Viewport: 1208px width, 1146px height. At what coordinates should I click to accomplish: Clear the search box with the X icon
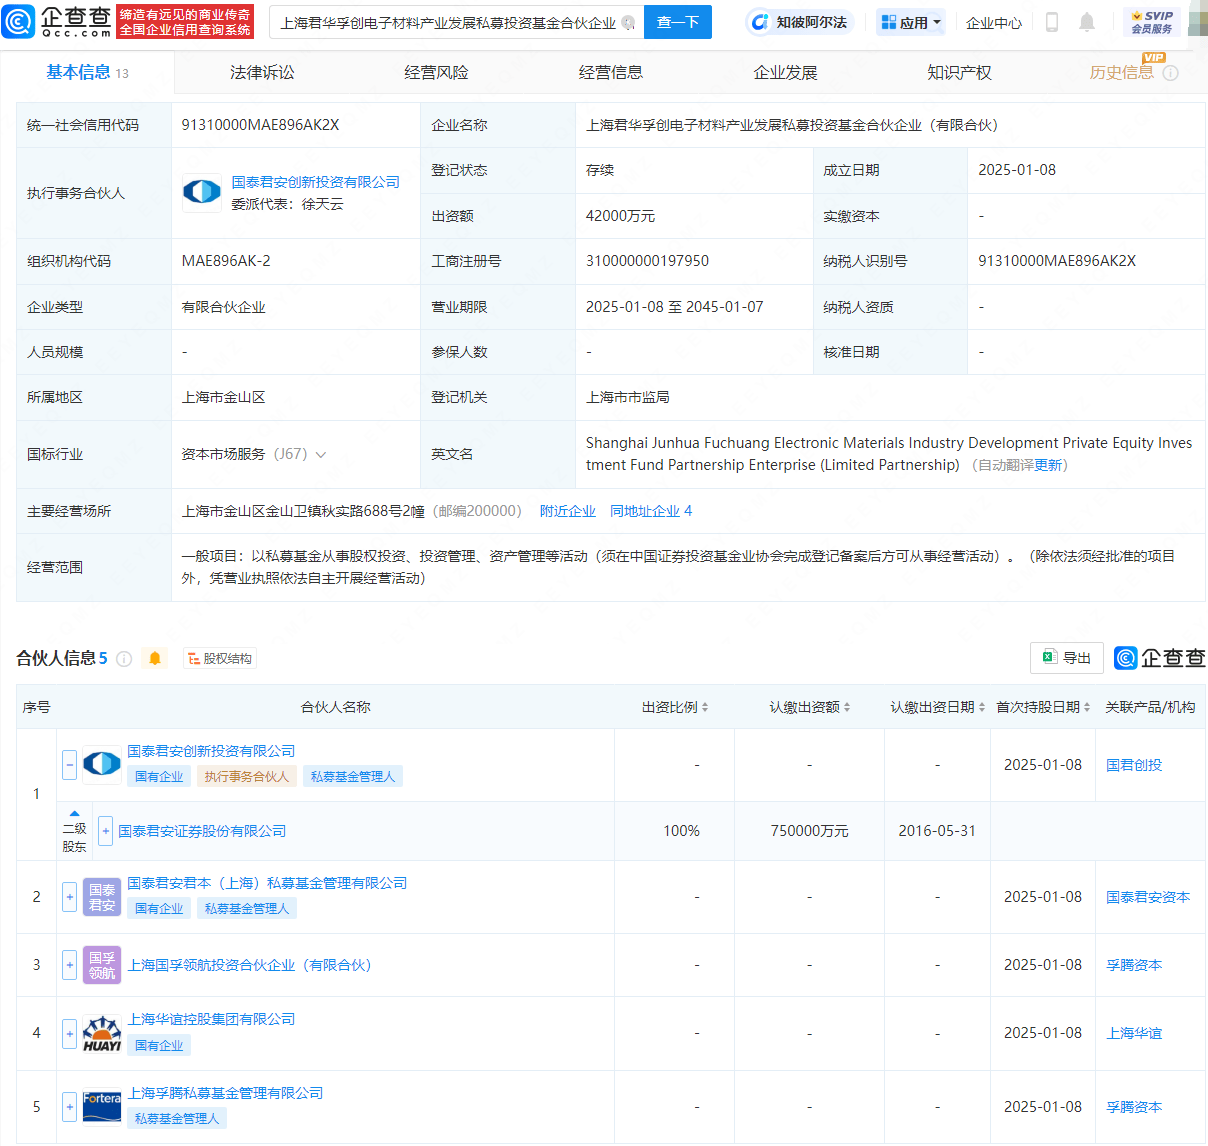pyautogui.click(x=628, y=22)
